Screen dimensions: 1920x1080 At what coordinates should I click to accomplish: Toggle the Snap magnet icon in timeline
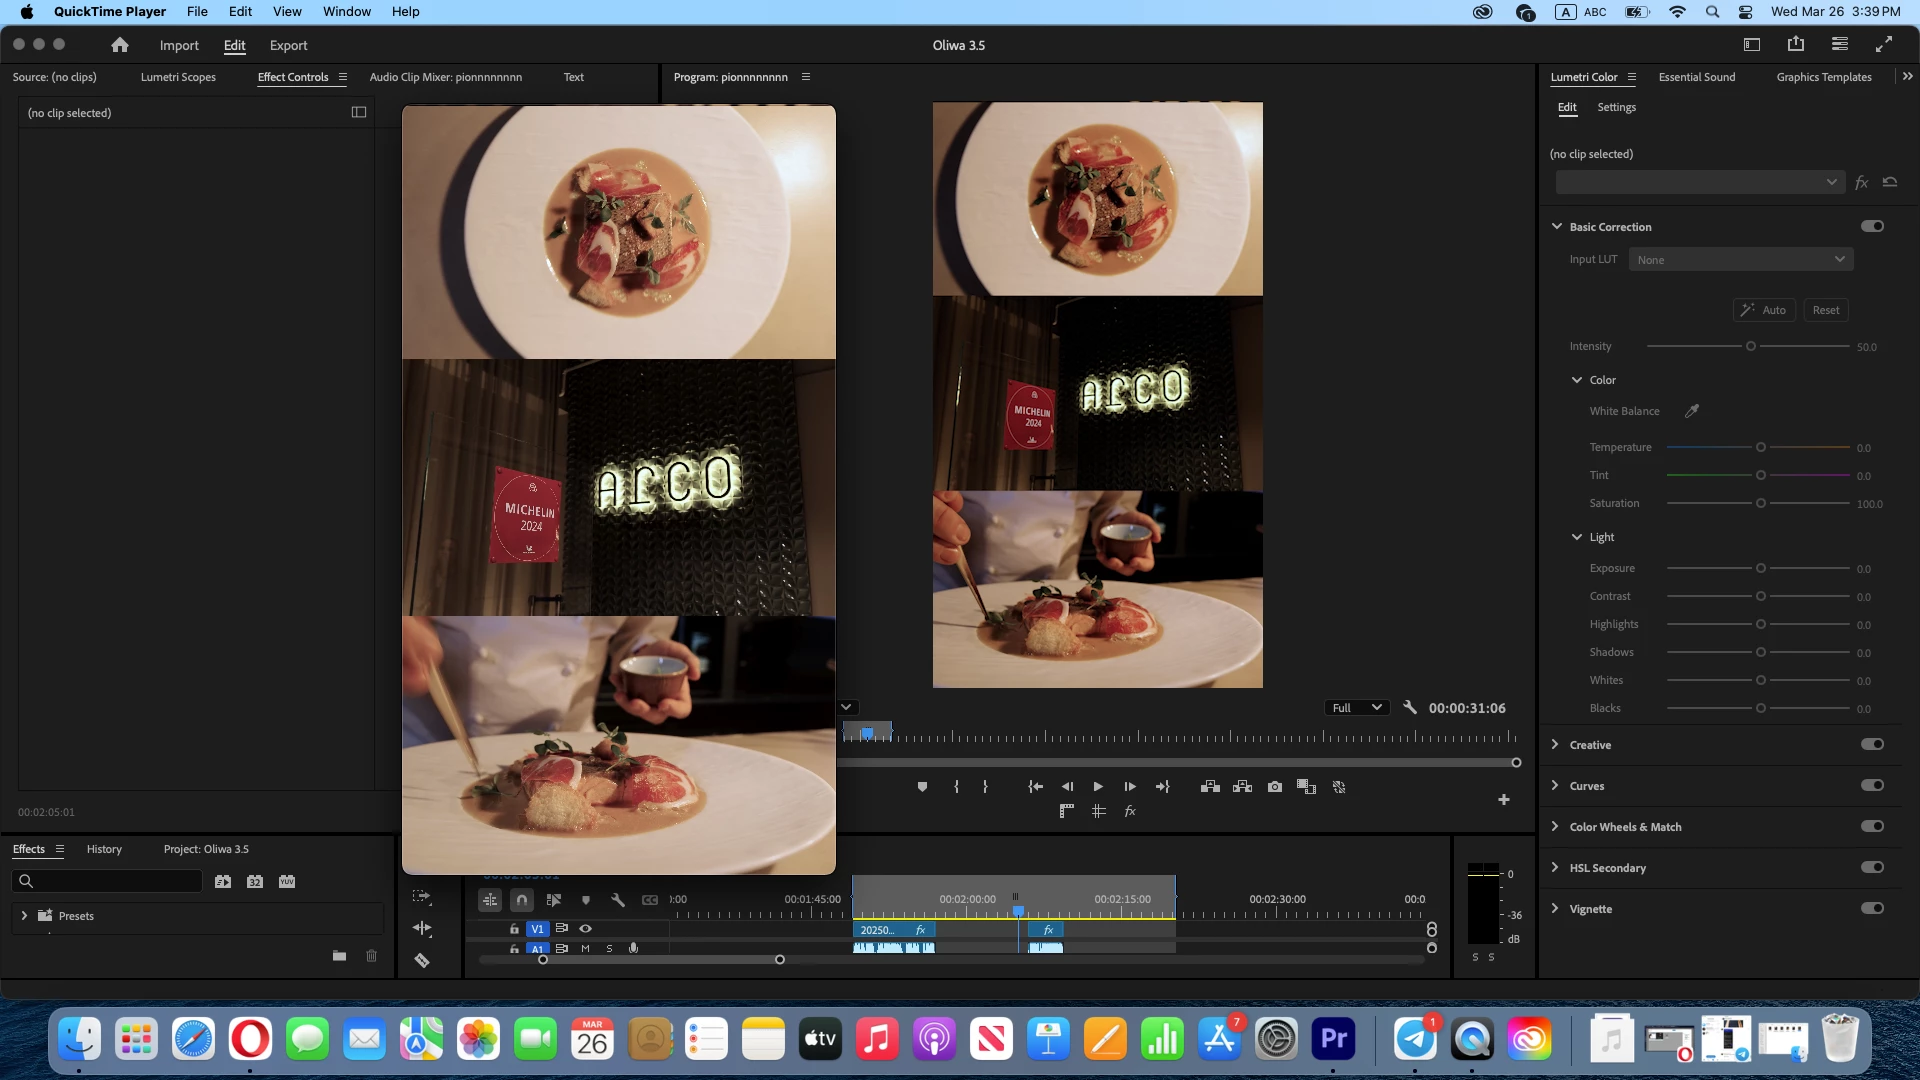click(x=522, y=900)
